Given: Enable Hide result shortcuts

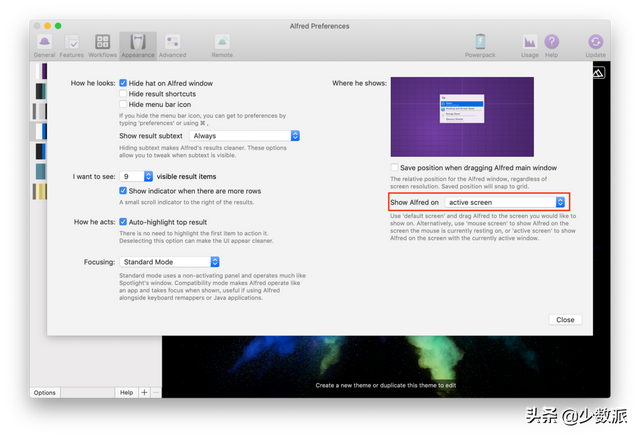Looking at the screenshot, I should (x=123, y=93).
